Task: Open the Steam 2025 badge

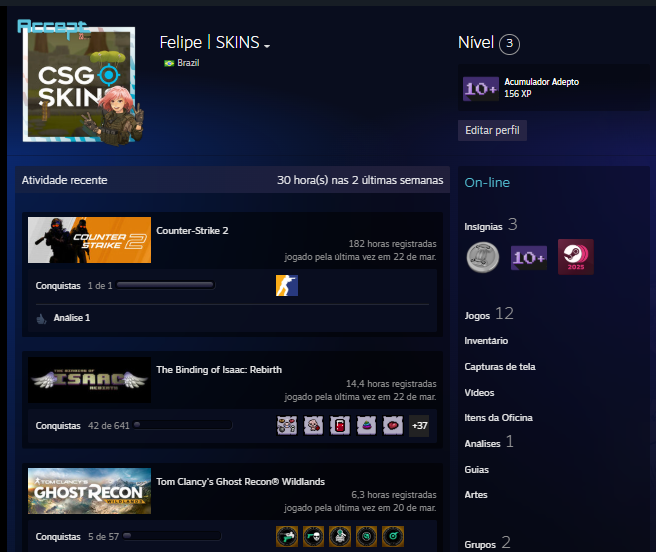Action: pos(576,257)
